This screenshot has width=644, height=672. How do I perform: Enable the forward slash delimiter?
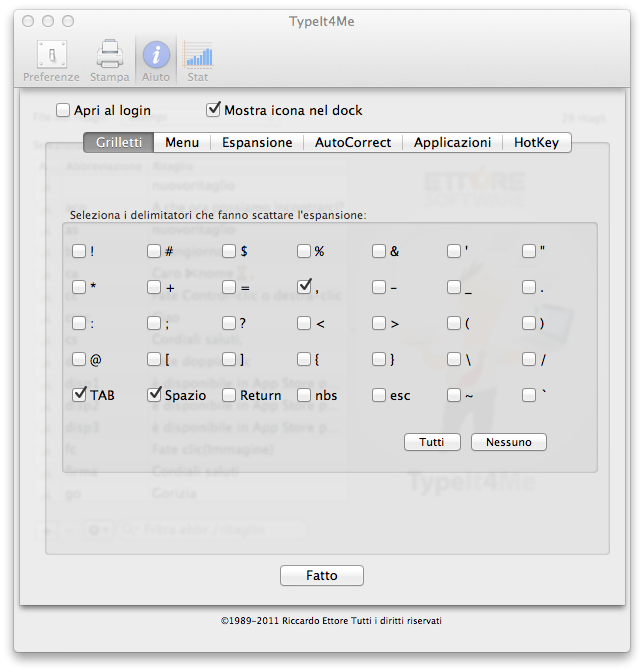[529, 359]
